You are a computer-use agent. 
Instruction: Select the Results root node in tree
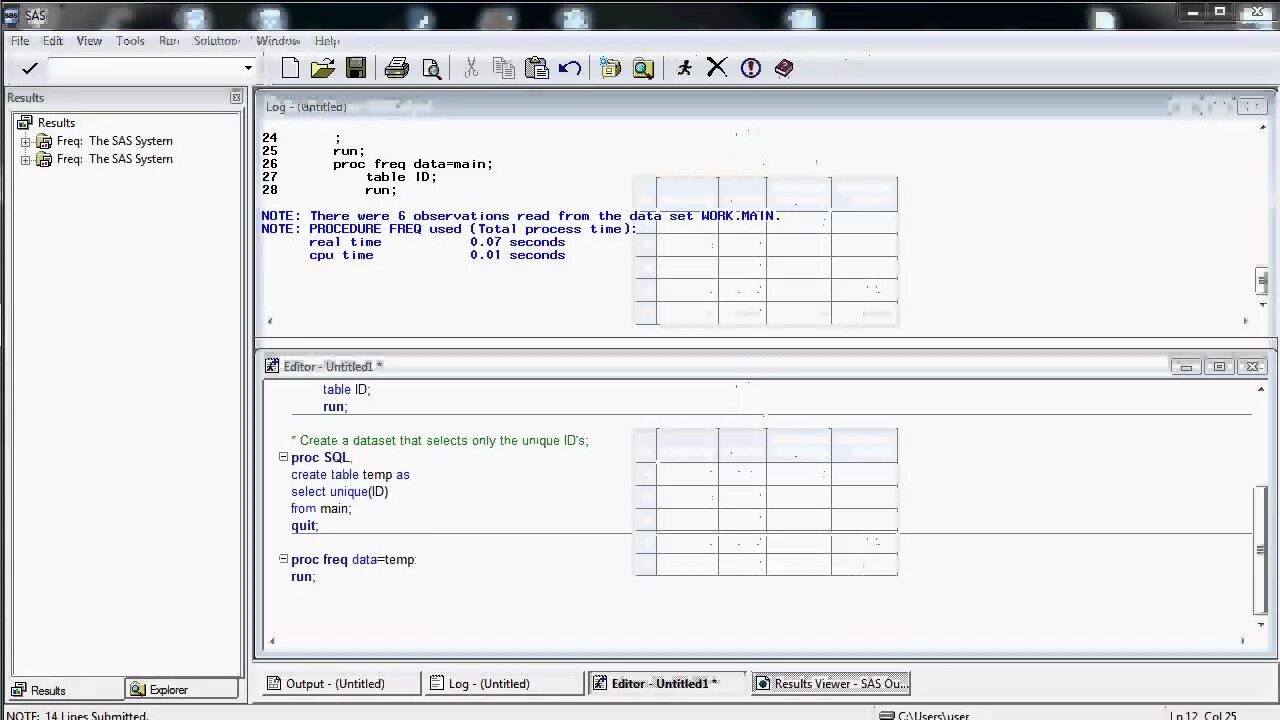pyautogui.click(x=56, y=122)
